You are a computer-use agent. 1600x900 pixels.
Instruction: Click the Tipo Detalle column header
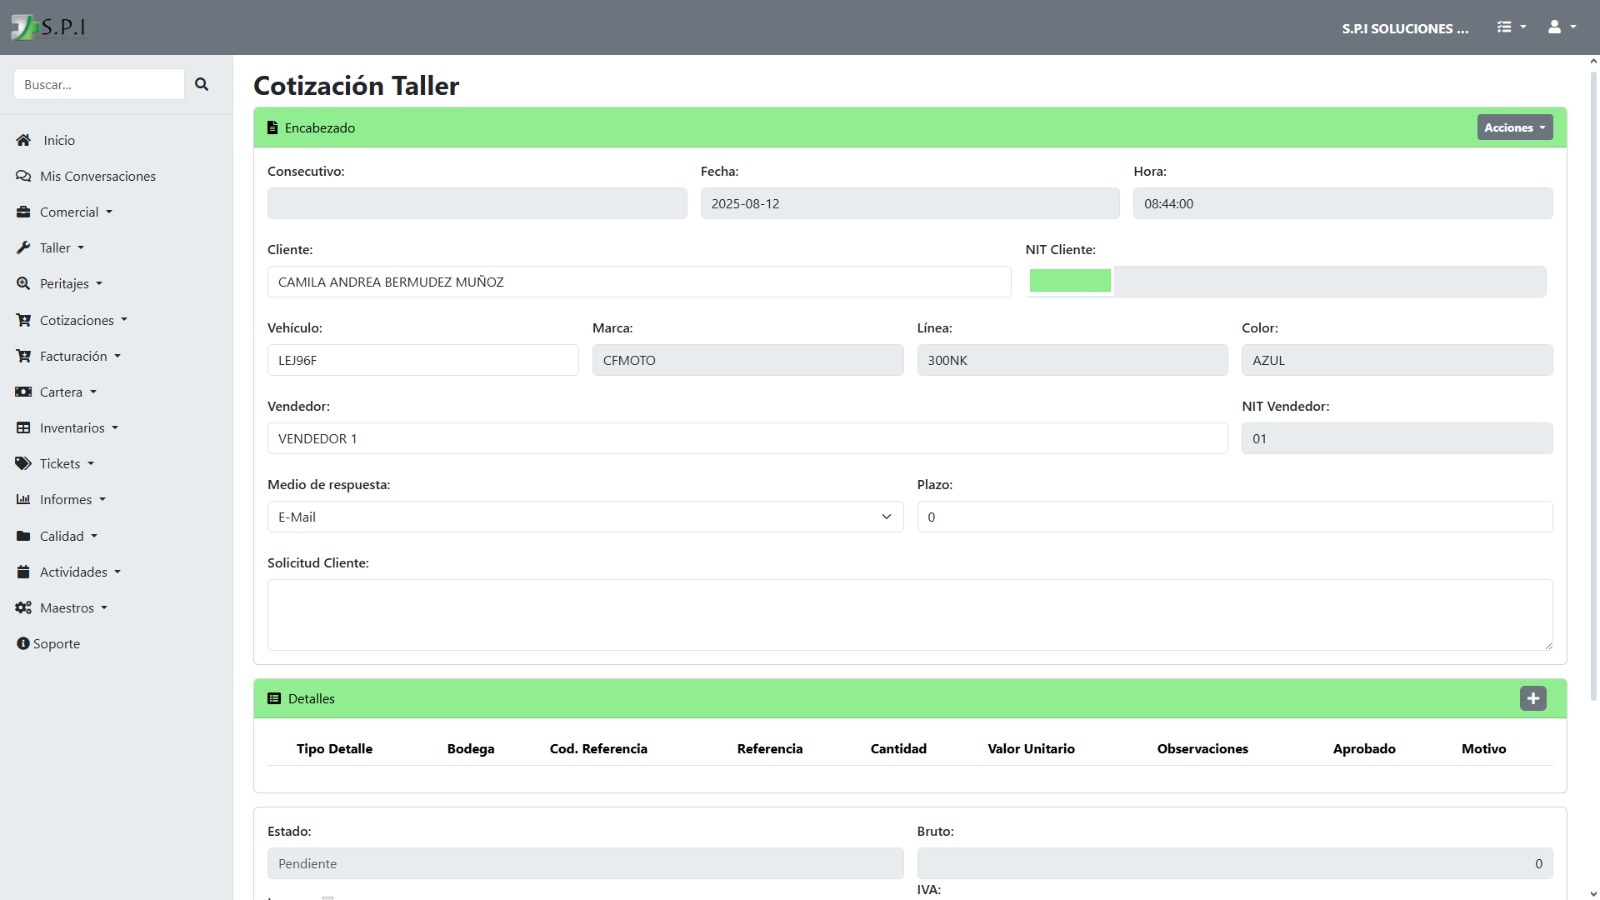(334, 749)
